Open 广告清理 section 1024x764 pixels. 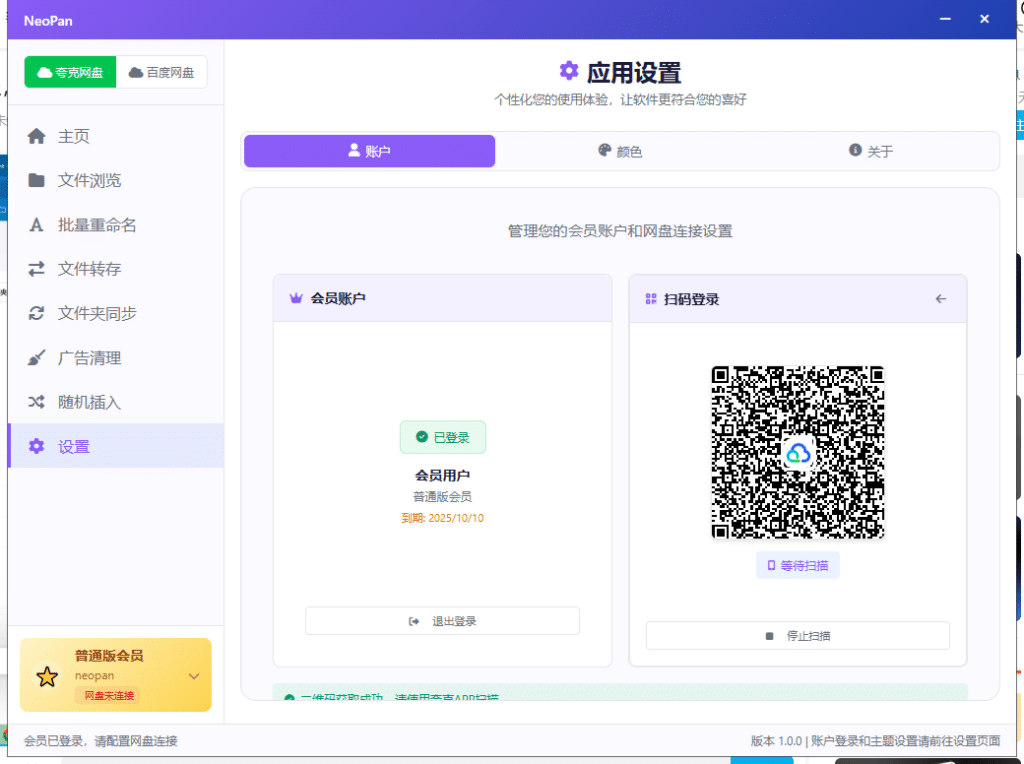click(116, 358)
